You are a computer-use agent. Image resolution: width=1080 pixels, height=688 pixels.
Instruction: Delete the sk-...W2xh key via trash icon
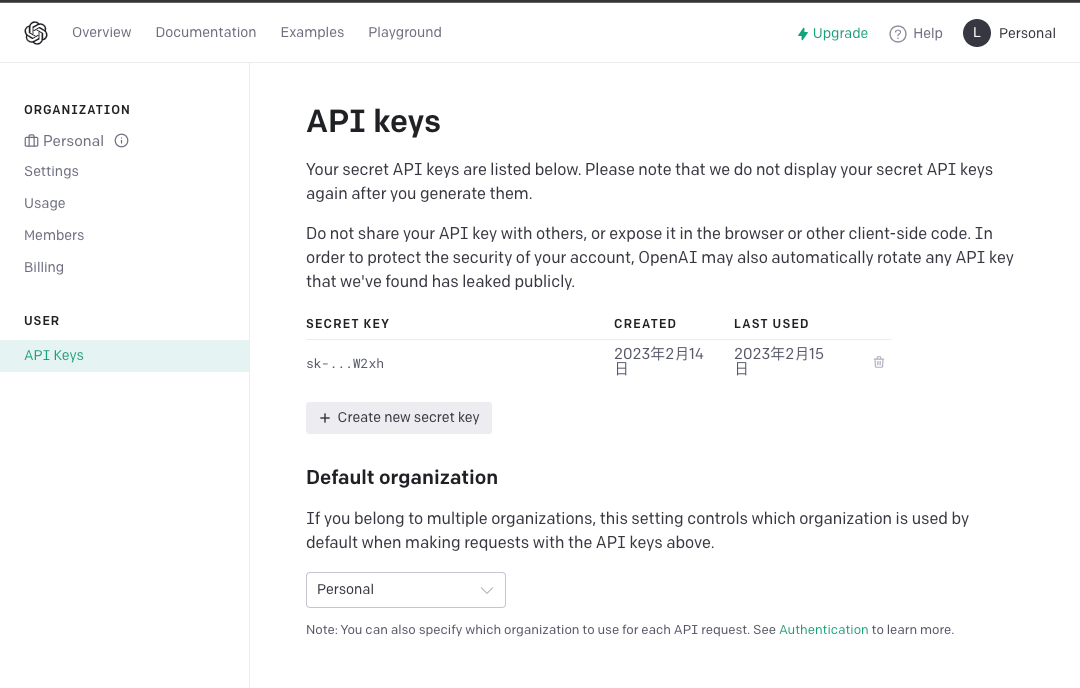point(879,362)
